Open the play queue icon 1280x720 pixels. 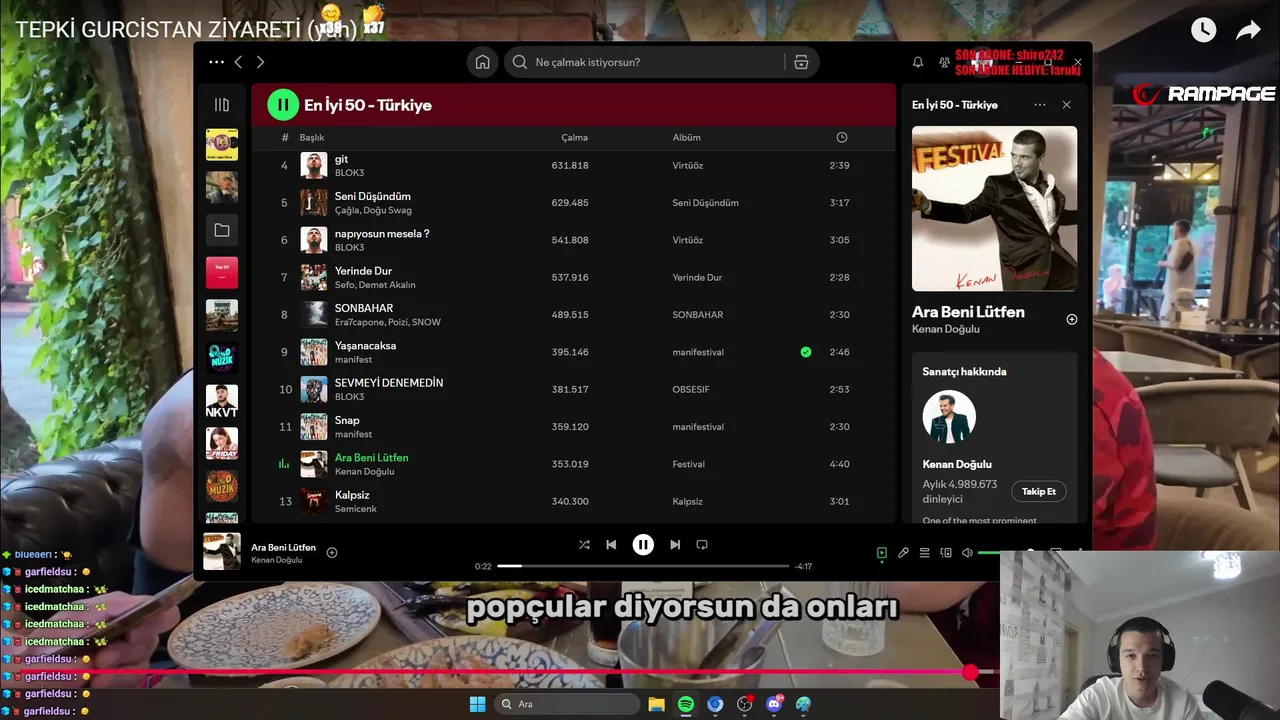click(x=925, y=553)
